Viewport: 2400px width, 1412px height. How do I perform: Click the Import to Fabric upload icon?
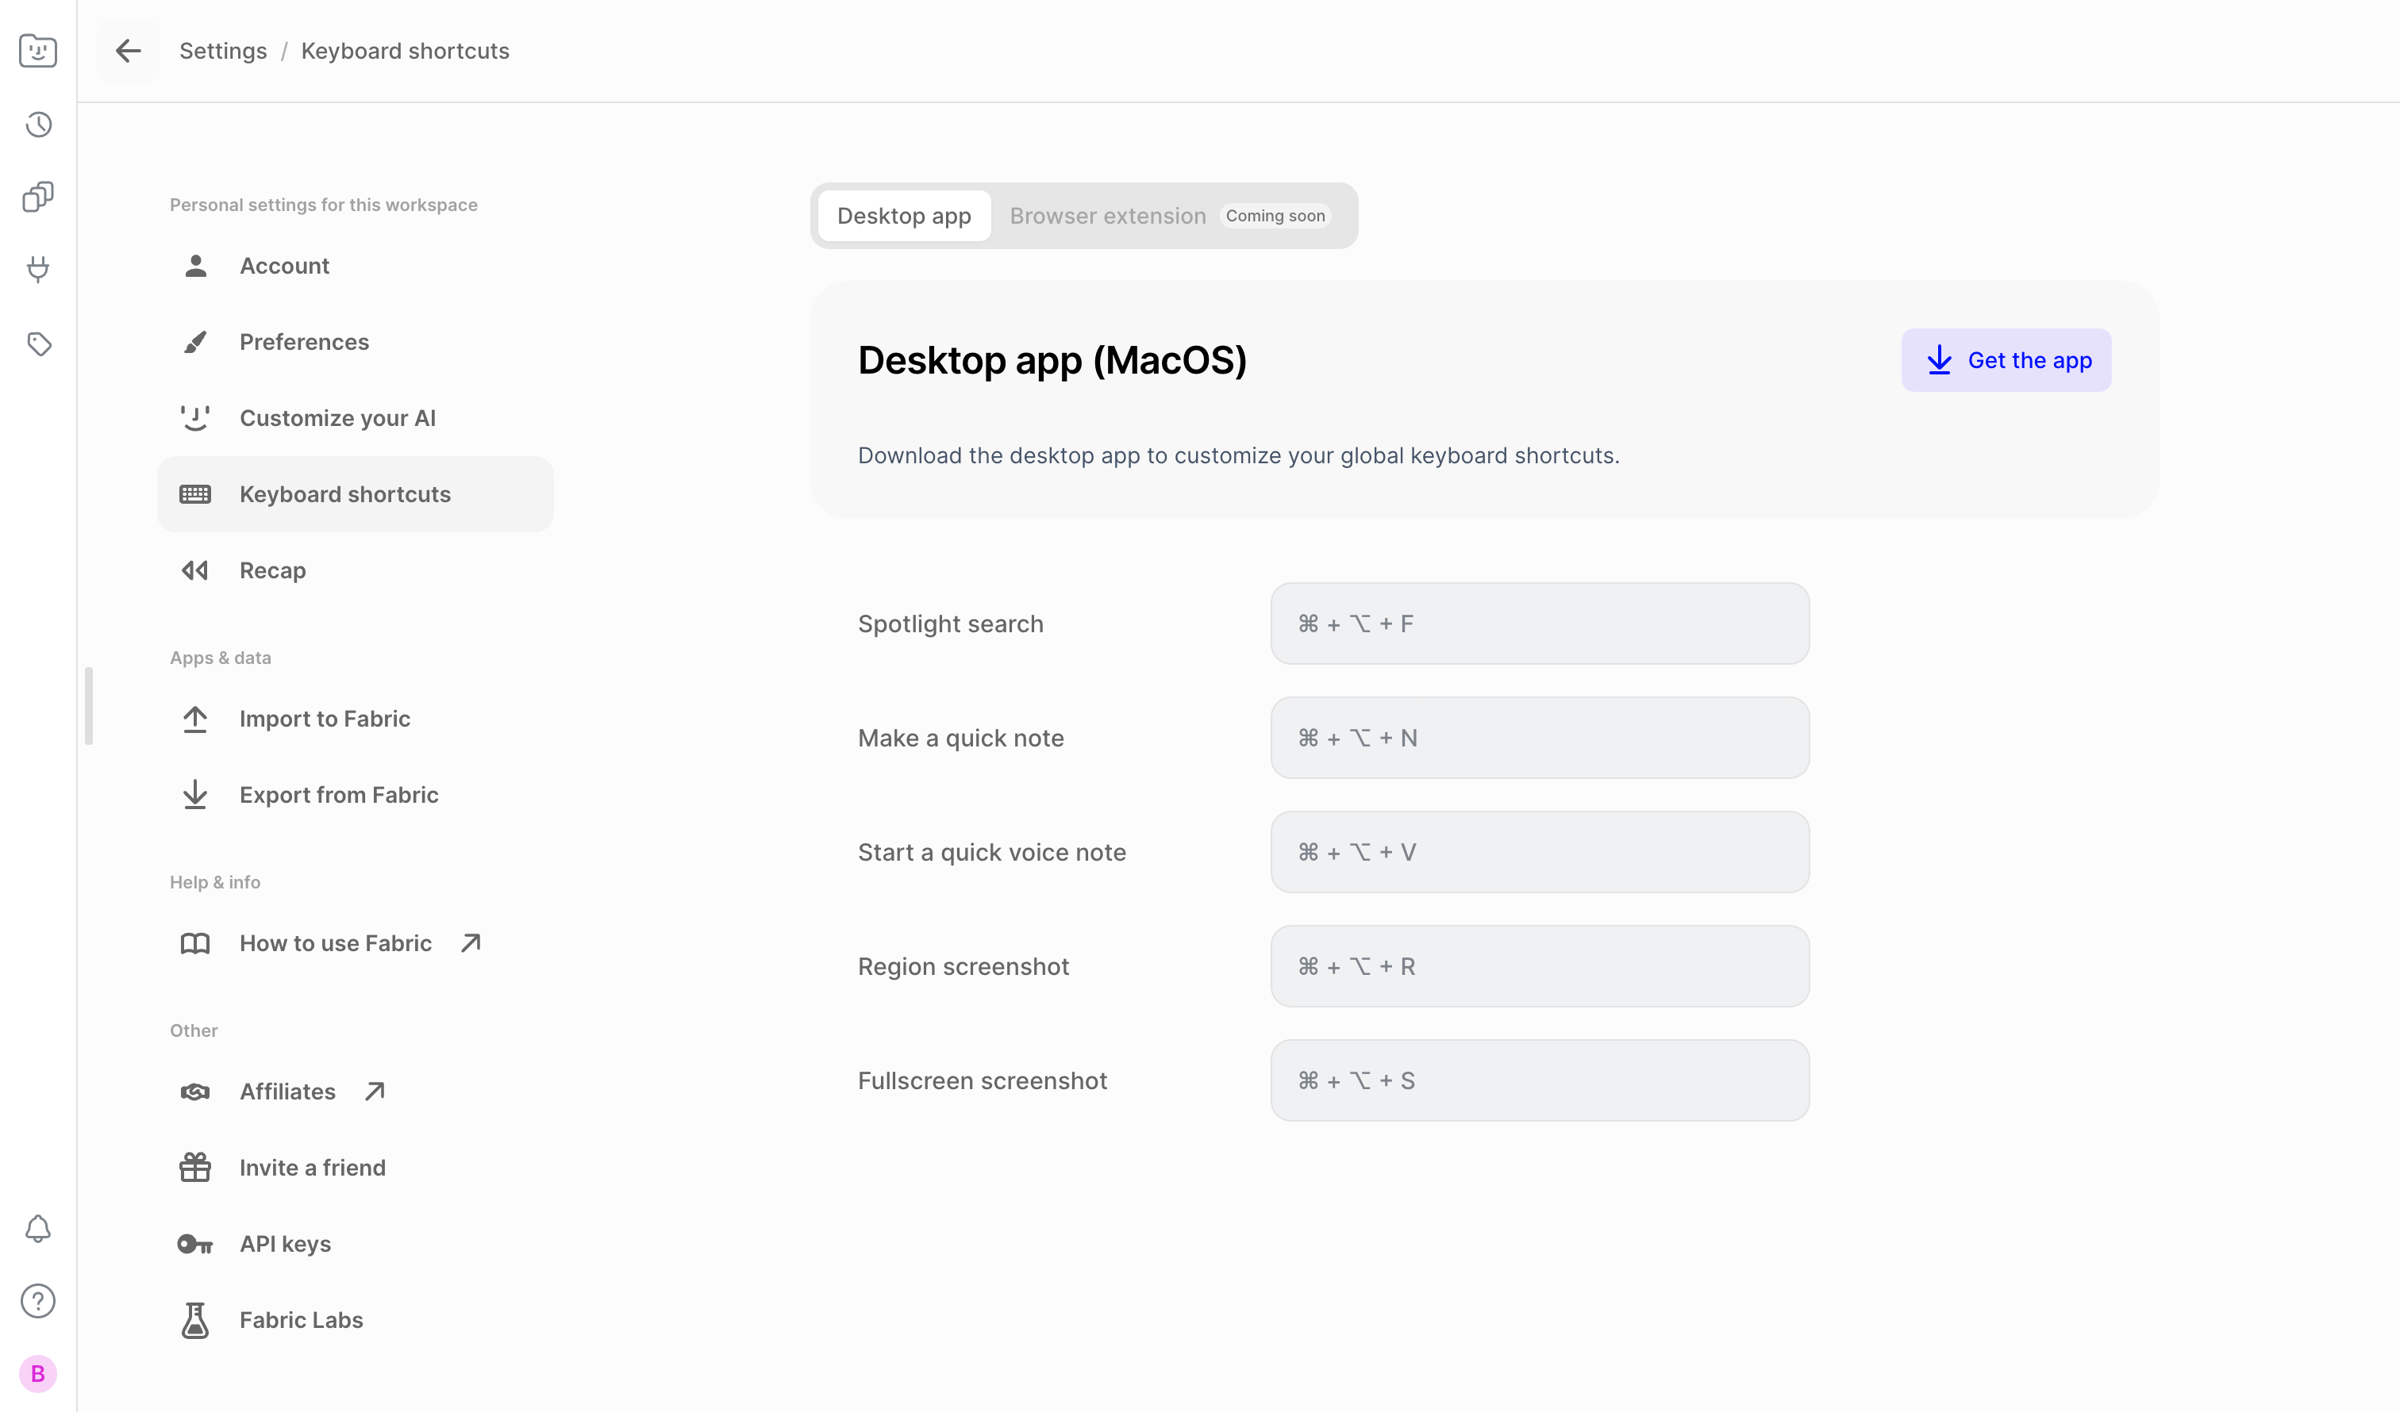(x=195, y=719)
